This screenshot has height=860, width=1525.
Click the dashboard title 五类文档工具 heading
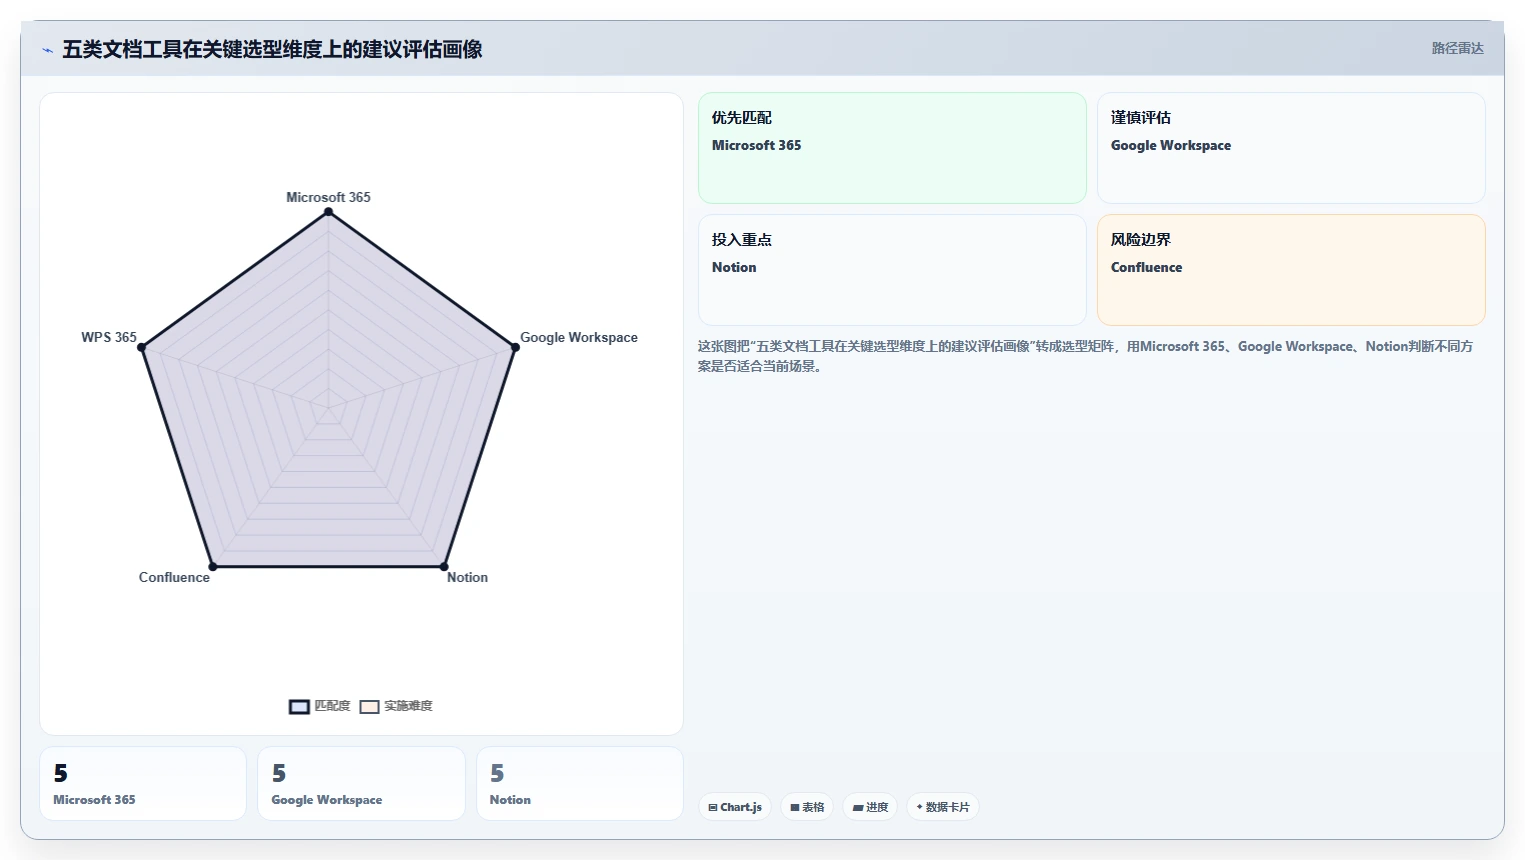pos(272,49)
